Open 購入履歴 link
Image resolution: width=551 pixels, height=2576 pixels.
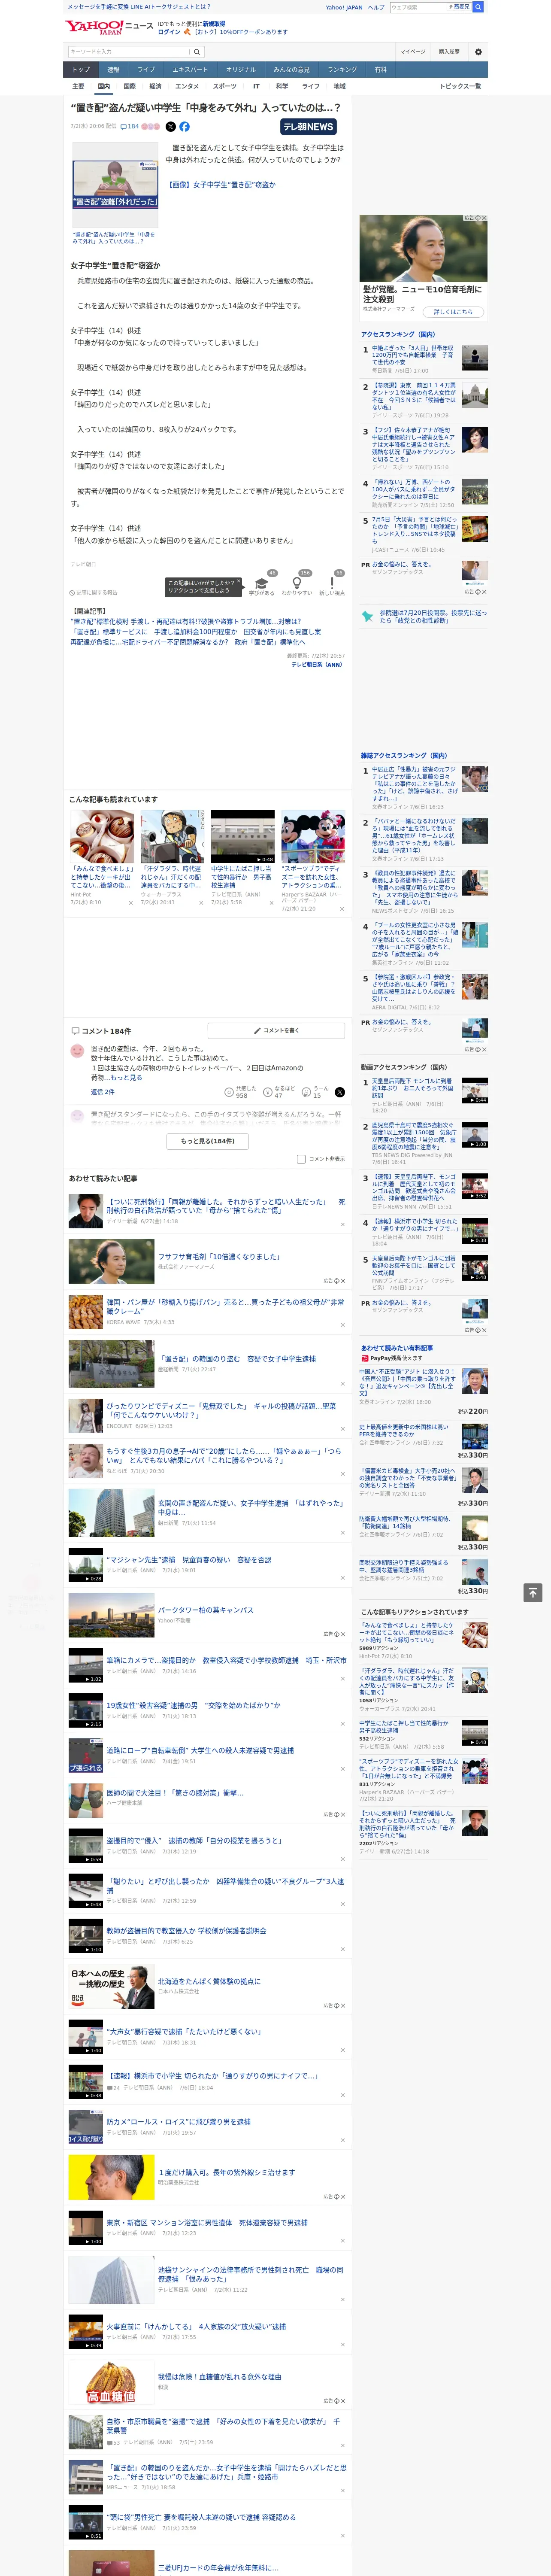tap(449, 51)
